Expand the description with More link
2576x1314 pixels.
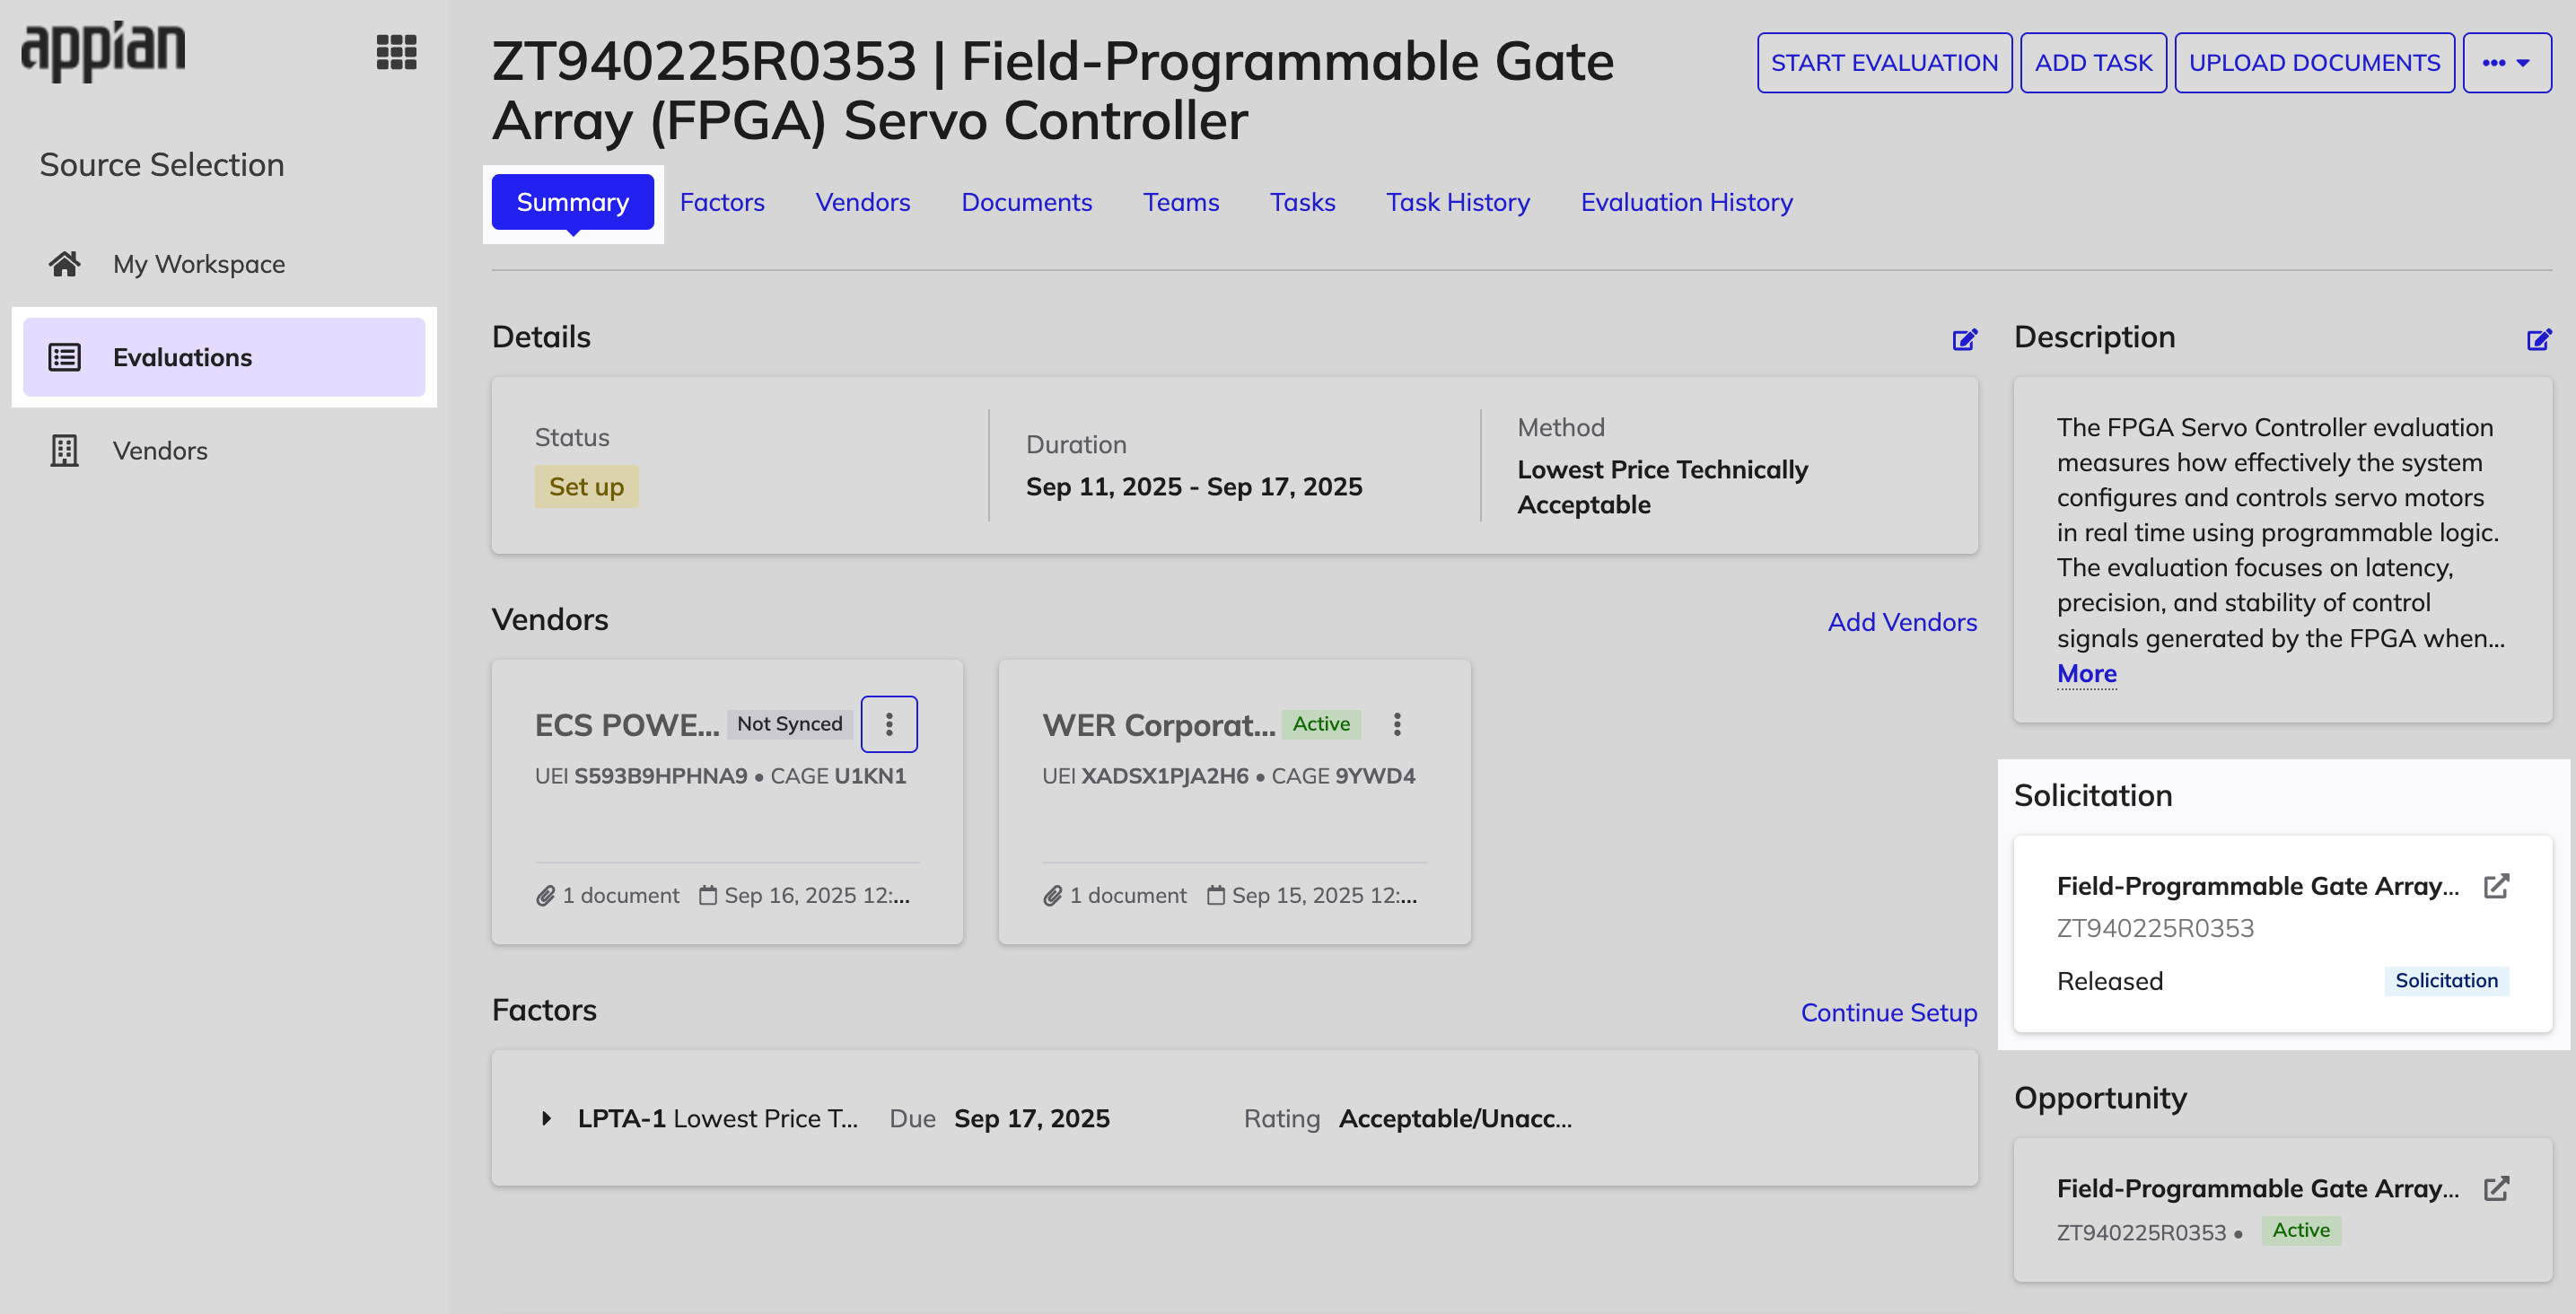pyautogui.click(x=2086, y=673)
